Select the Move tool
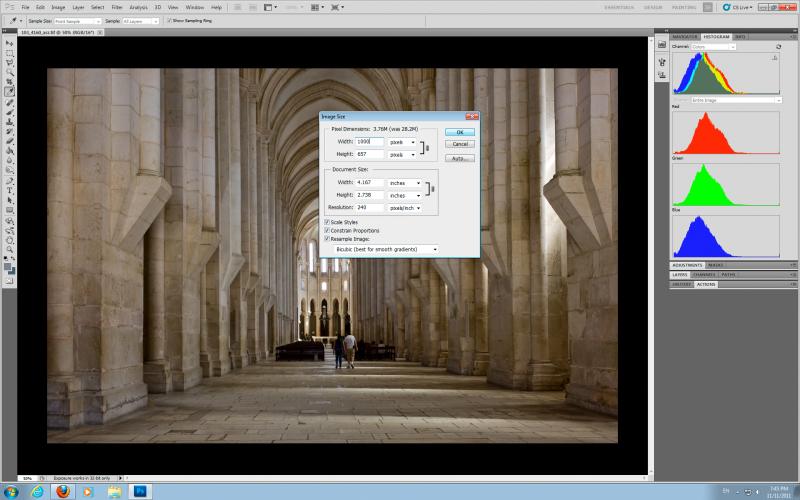 pos(9,43)
